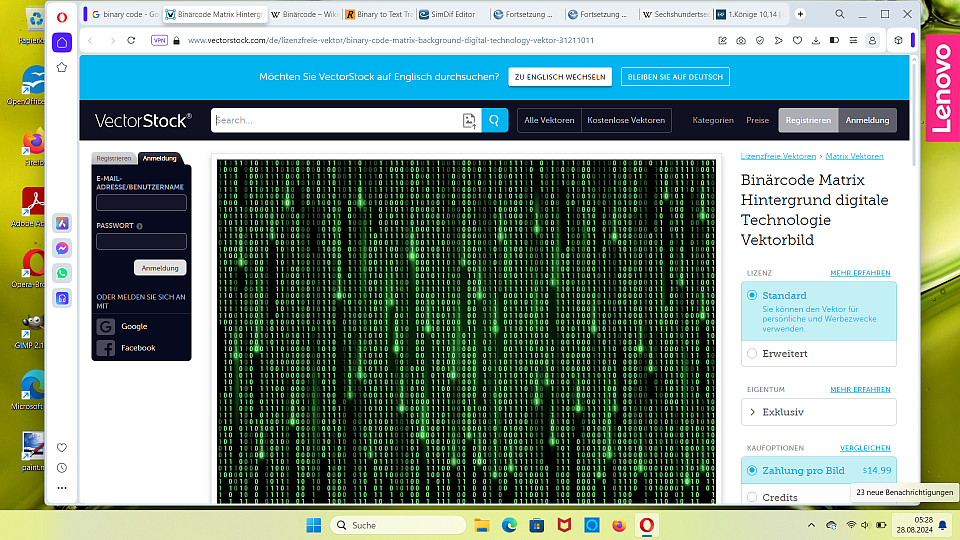
Task: Toggle the VPN badge in address bar
Action: pyautogui.click(x=159, y=40)
